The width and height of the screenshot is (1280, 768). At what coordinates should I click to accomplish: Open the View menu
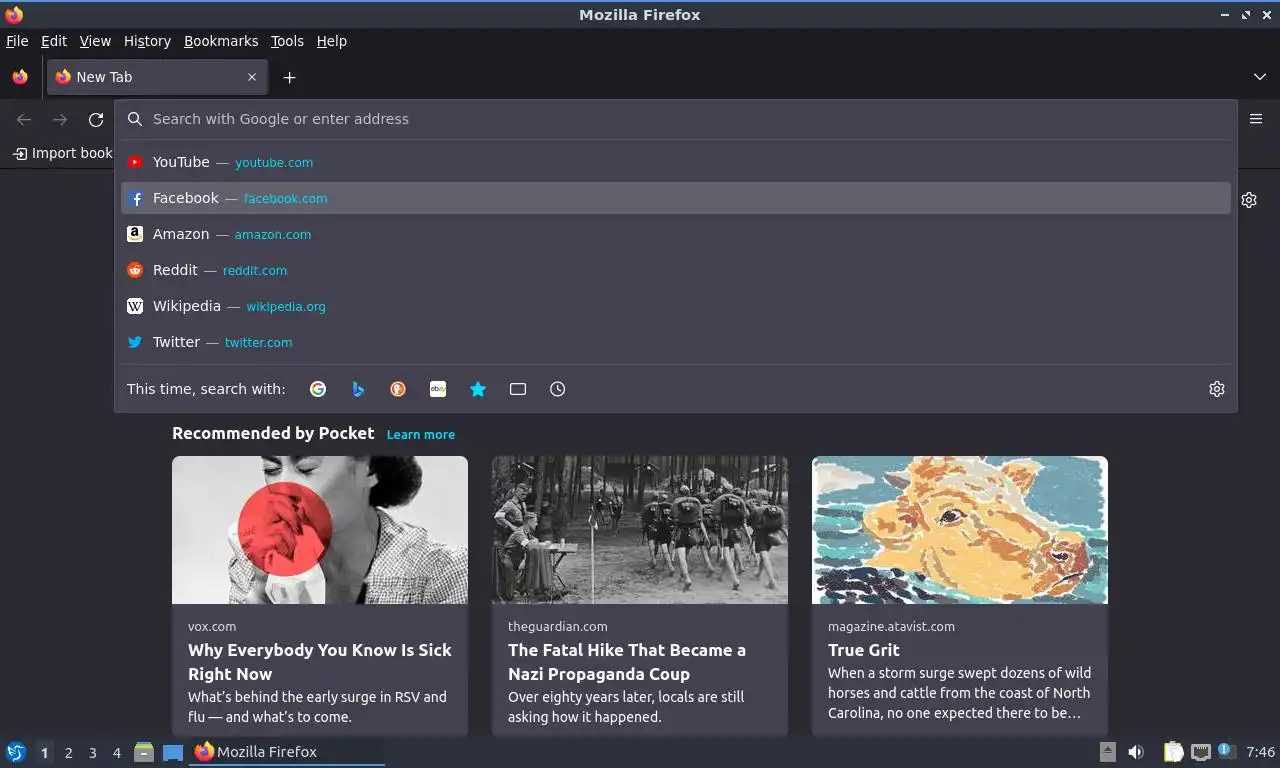pos(95,41)
